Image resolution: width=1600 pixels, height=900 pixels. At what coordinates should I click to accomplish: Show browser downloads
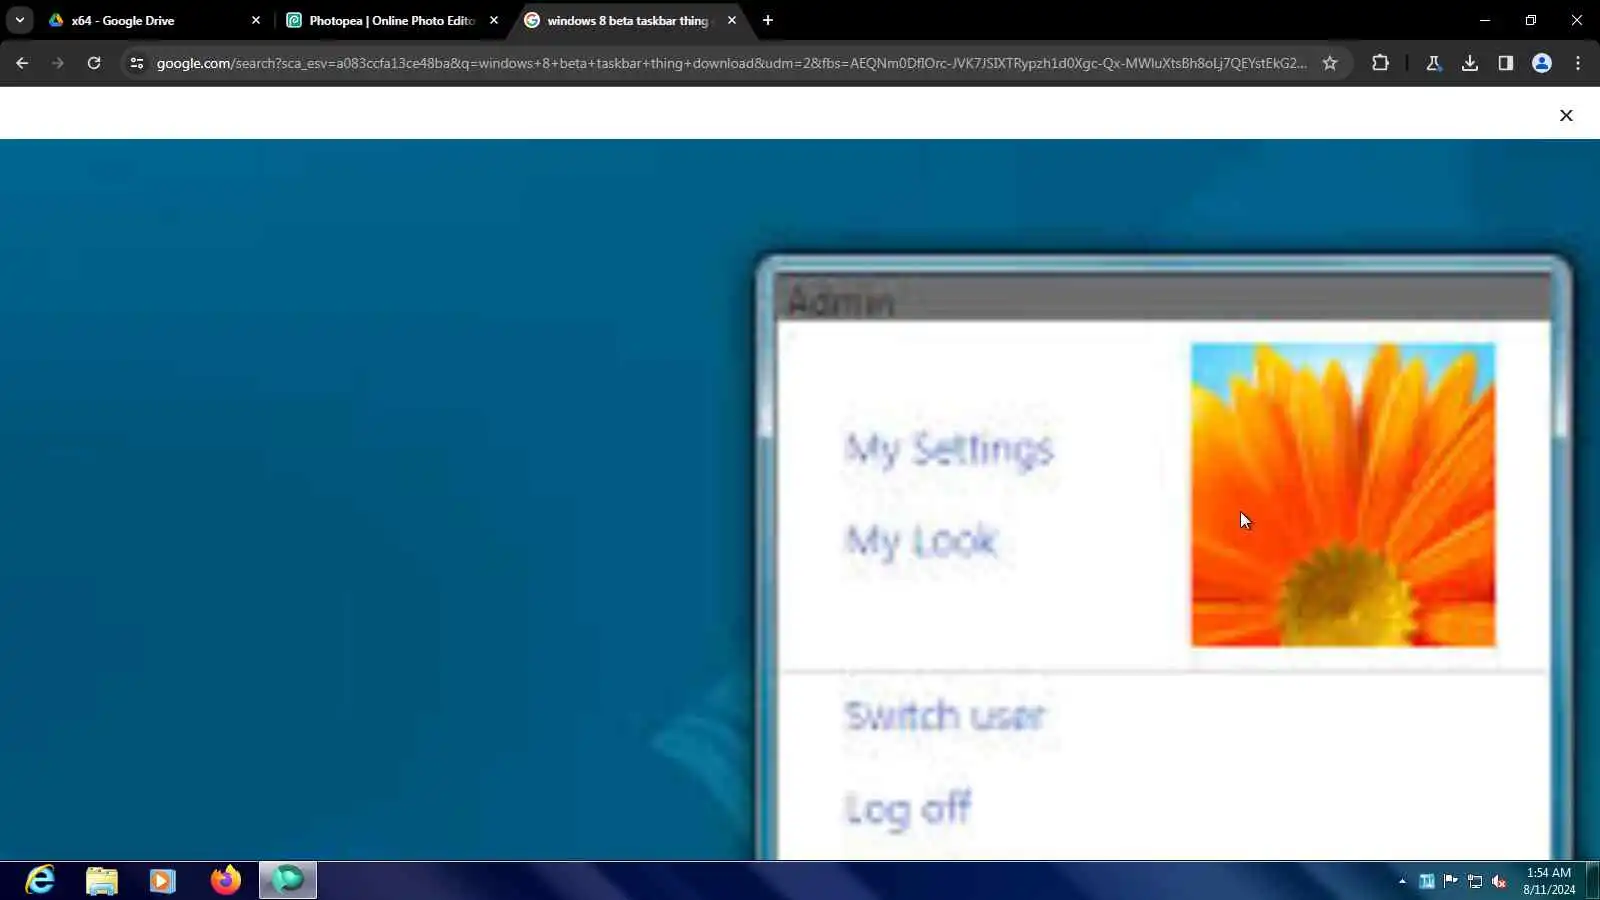point(1470,63)
